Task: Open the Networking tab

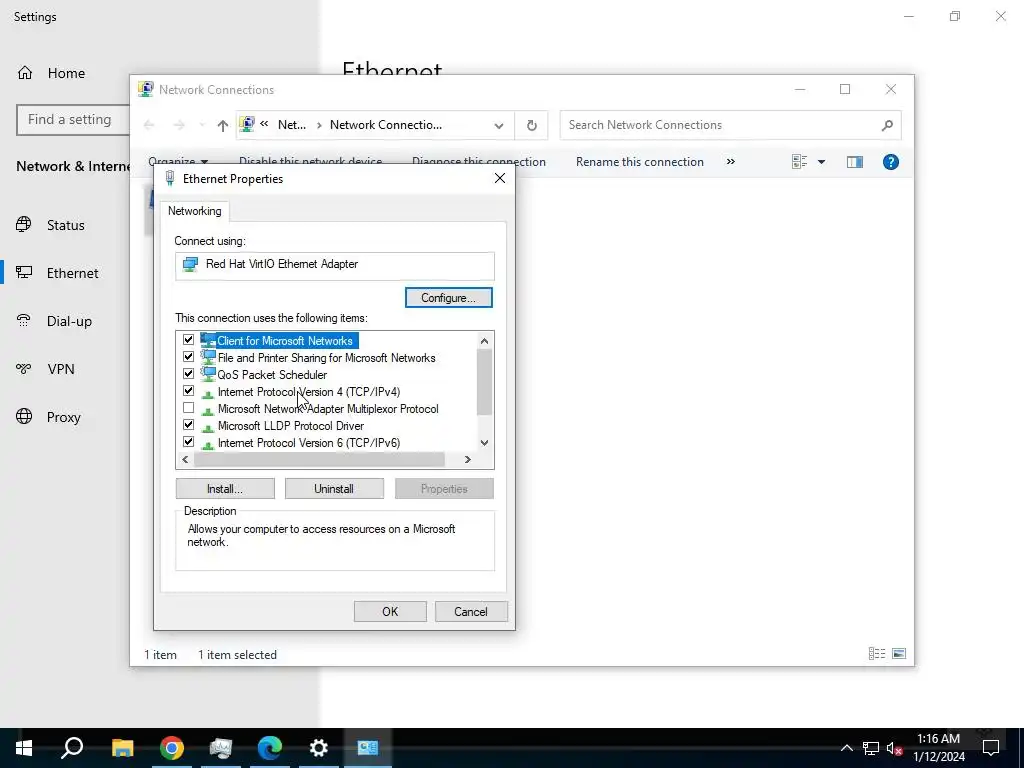Action: click(x=195, y=211)
